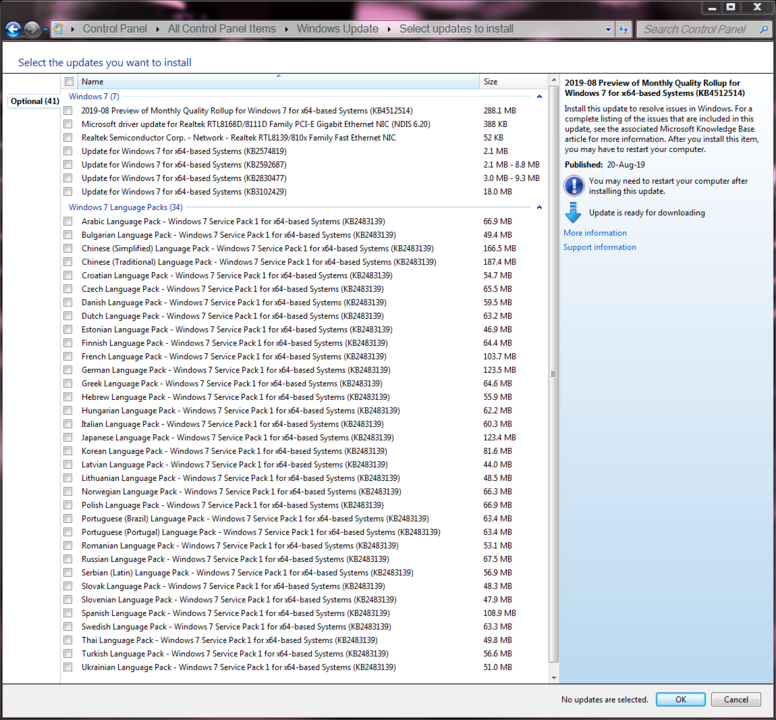This screenshot has height=720, width=776.
Task: Sort updates by the Size column header
Action: (513, 82)
